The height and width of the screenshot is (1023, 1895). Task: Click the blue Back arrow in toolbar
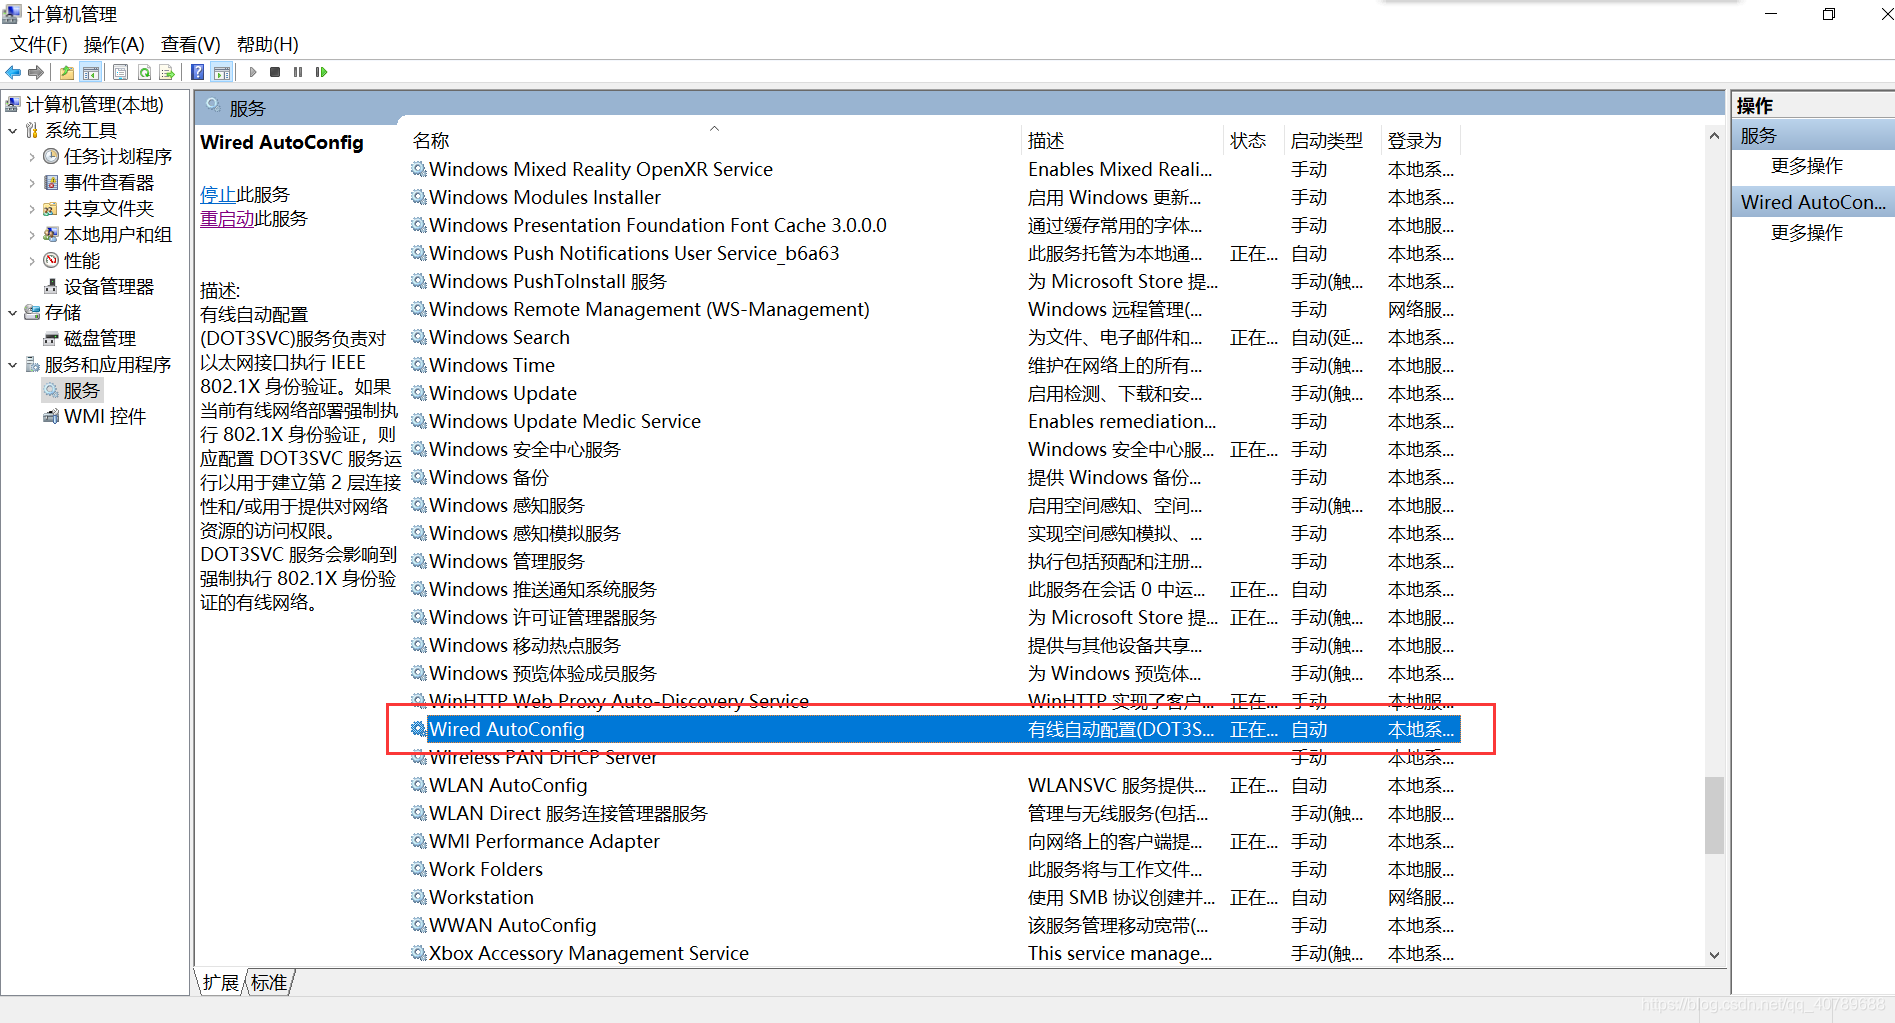[x=13, y=72]
